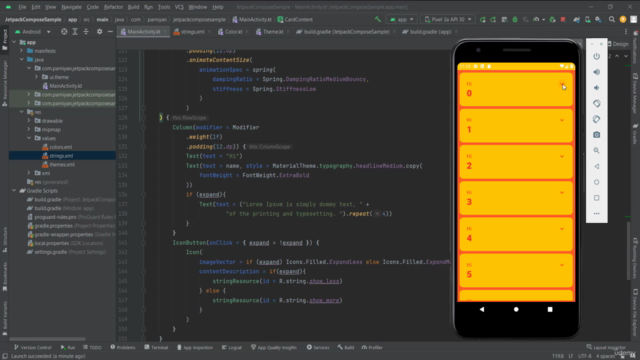Open the Pixel 3a API 30 device dropdown
The height and width of the screenshot is (360, 640).
point(448,19)
